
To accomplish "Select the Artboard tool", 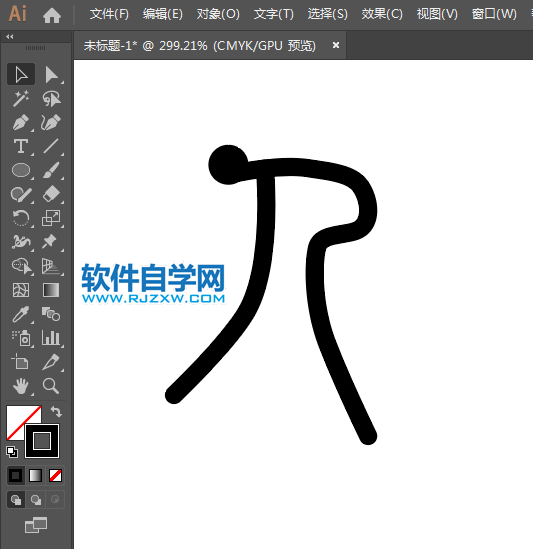I will pos(21,362).
